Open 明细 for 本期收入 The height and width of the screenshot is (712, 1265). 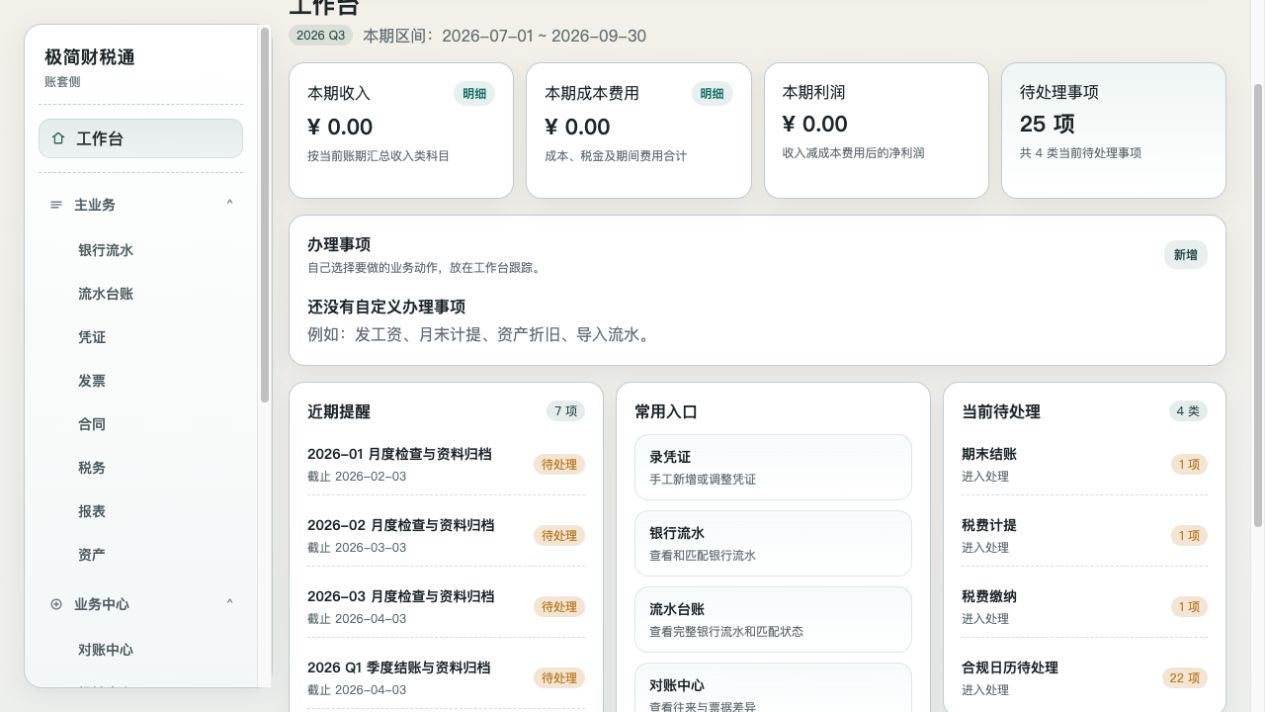point(474,93)
